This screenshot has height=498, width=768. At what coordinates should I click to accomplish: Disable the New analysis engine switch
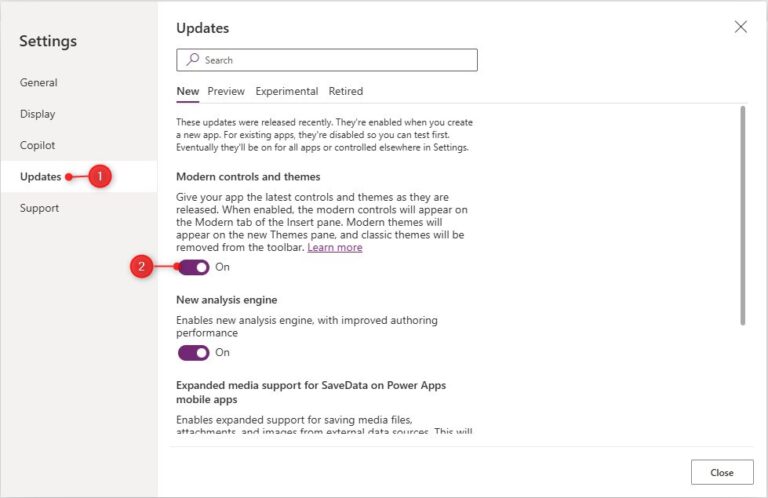pyautogui.click(x=194, y=352)
